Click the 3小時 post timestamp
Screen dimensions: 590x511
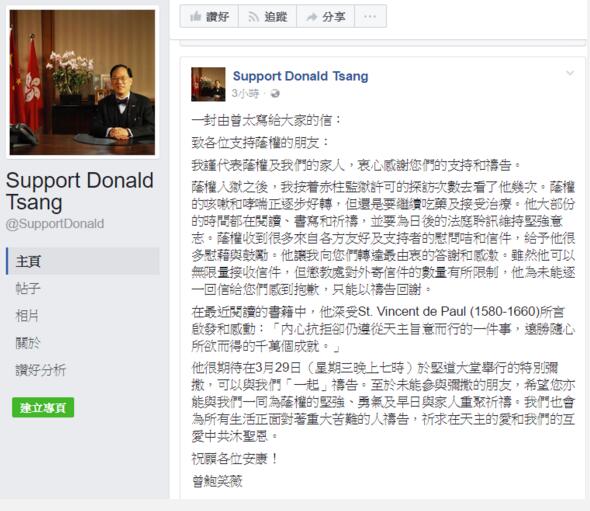point(245,93)
